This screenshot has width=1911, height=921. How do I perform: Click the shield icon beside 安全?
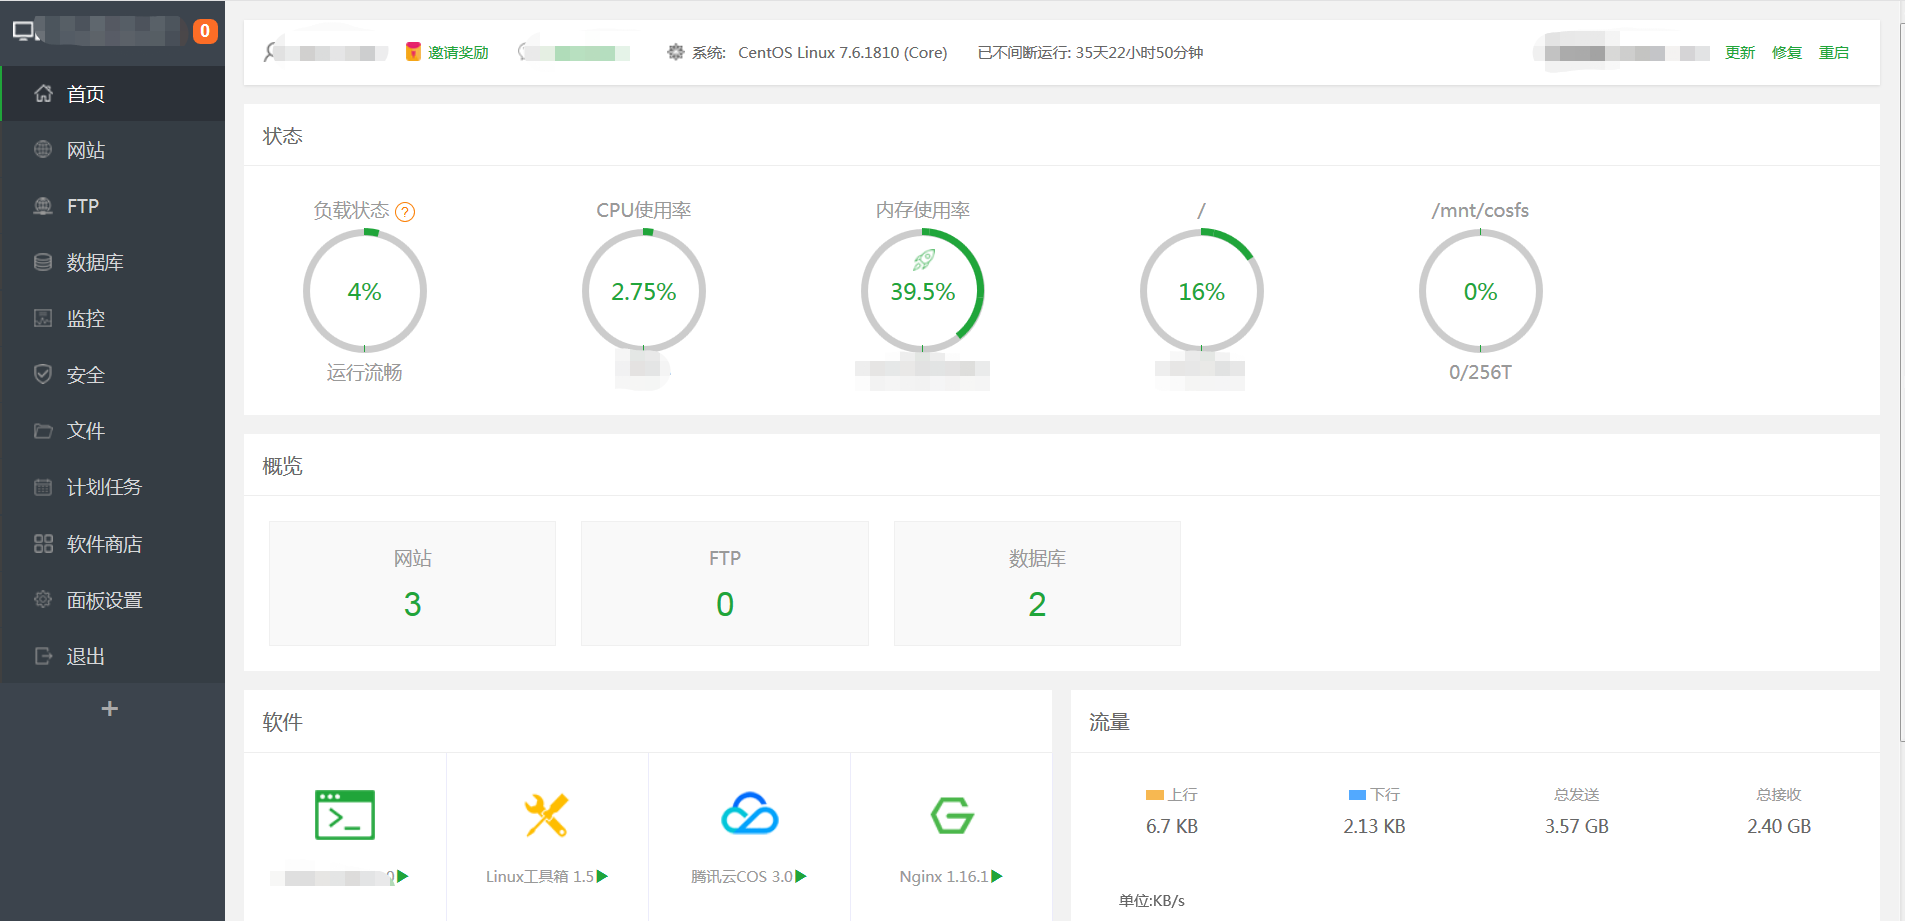pos(43,374)
